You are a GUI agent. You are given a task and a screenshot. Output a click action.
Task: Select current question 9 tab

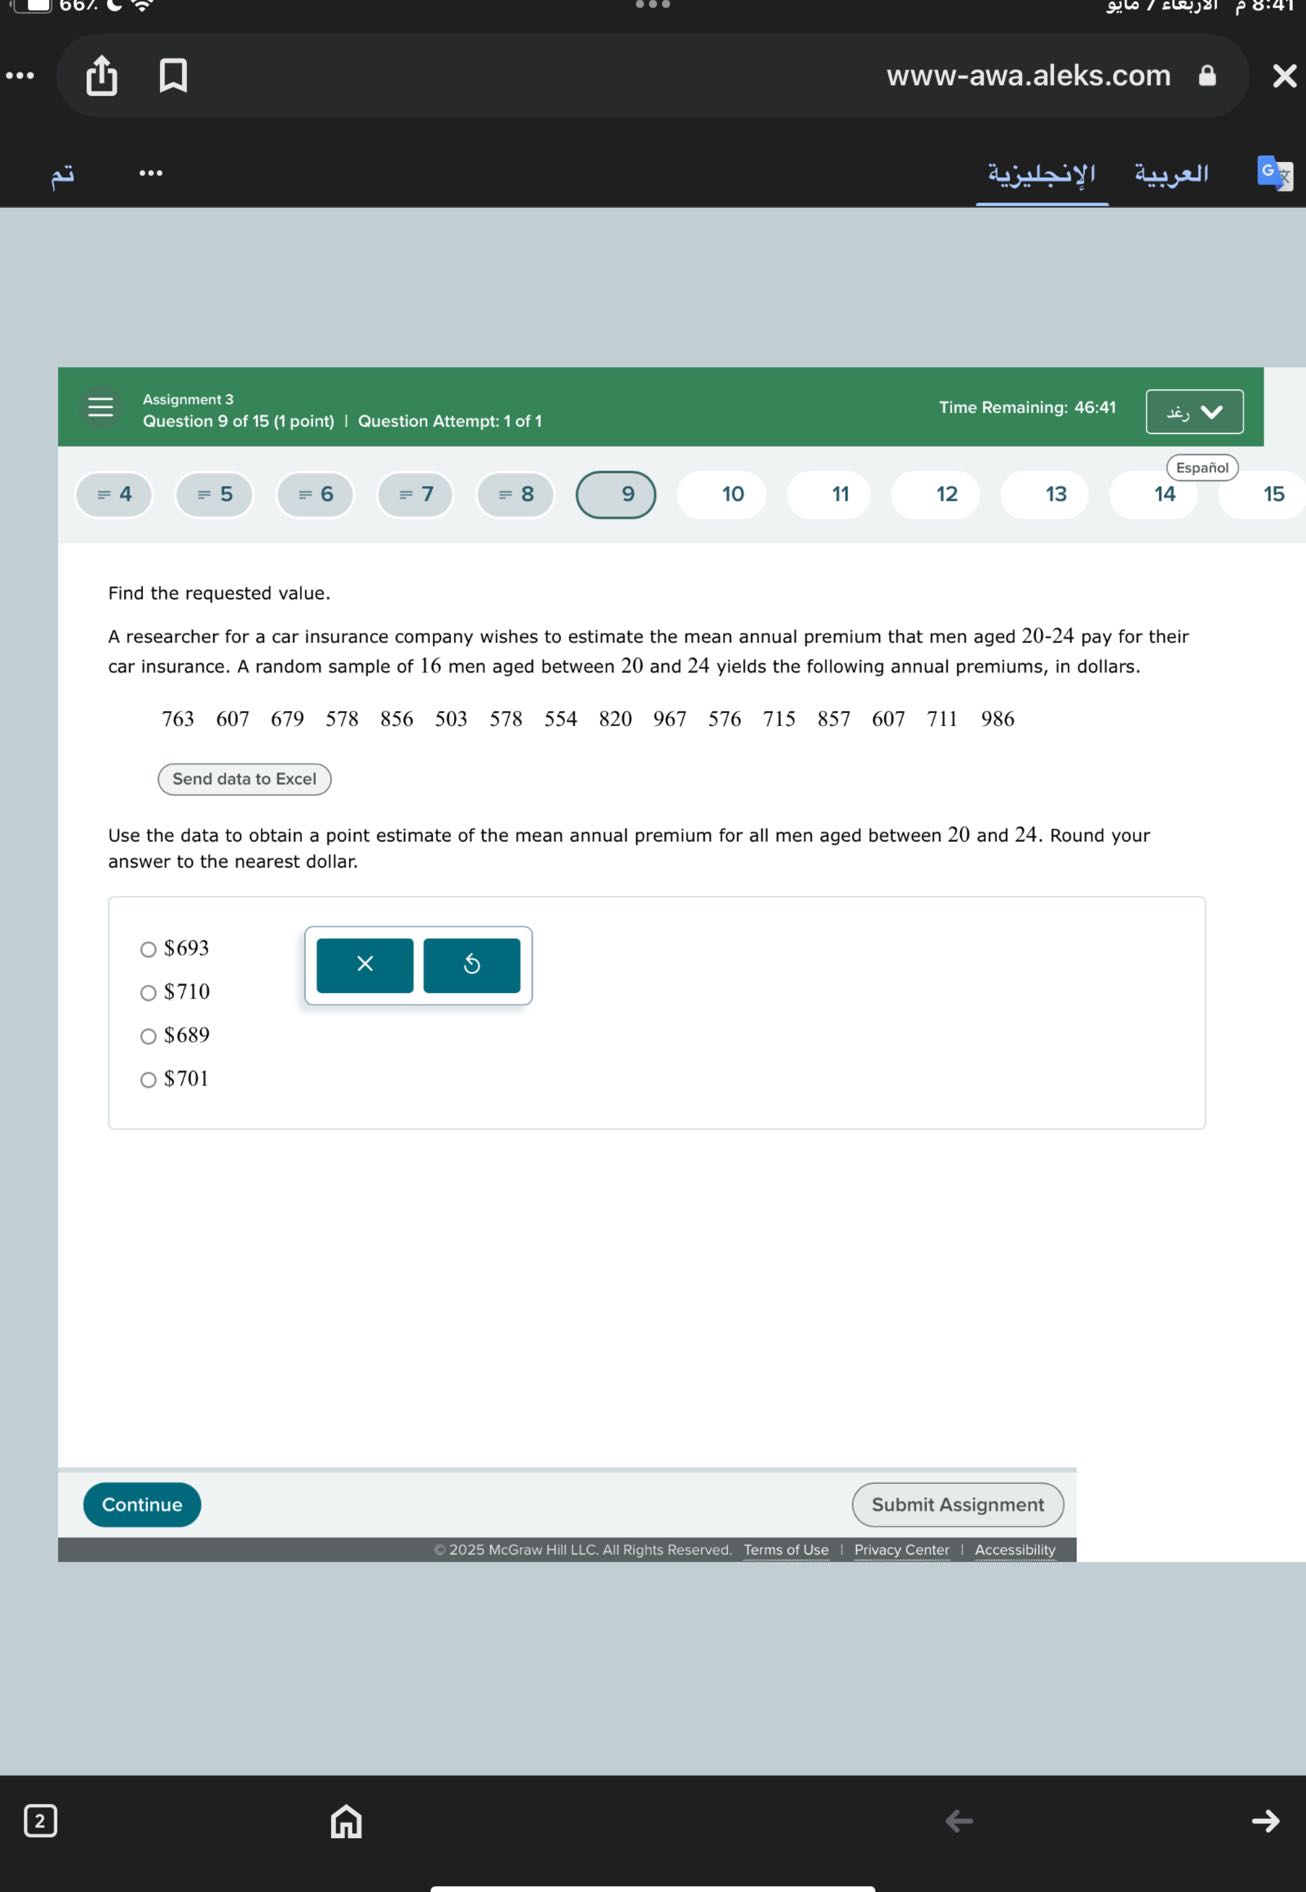pos(616,494)
